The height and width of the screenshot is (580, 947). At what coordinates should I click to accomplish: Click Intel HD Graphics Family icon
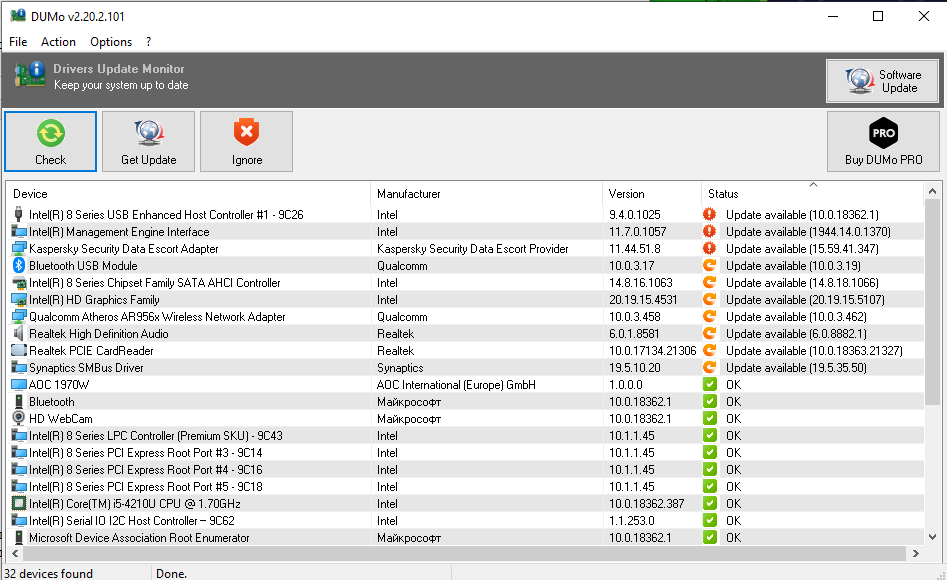point(19,299)
